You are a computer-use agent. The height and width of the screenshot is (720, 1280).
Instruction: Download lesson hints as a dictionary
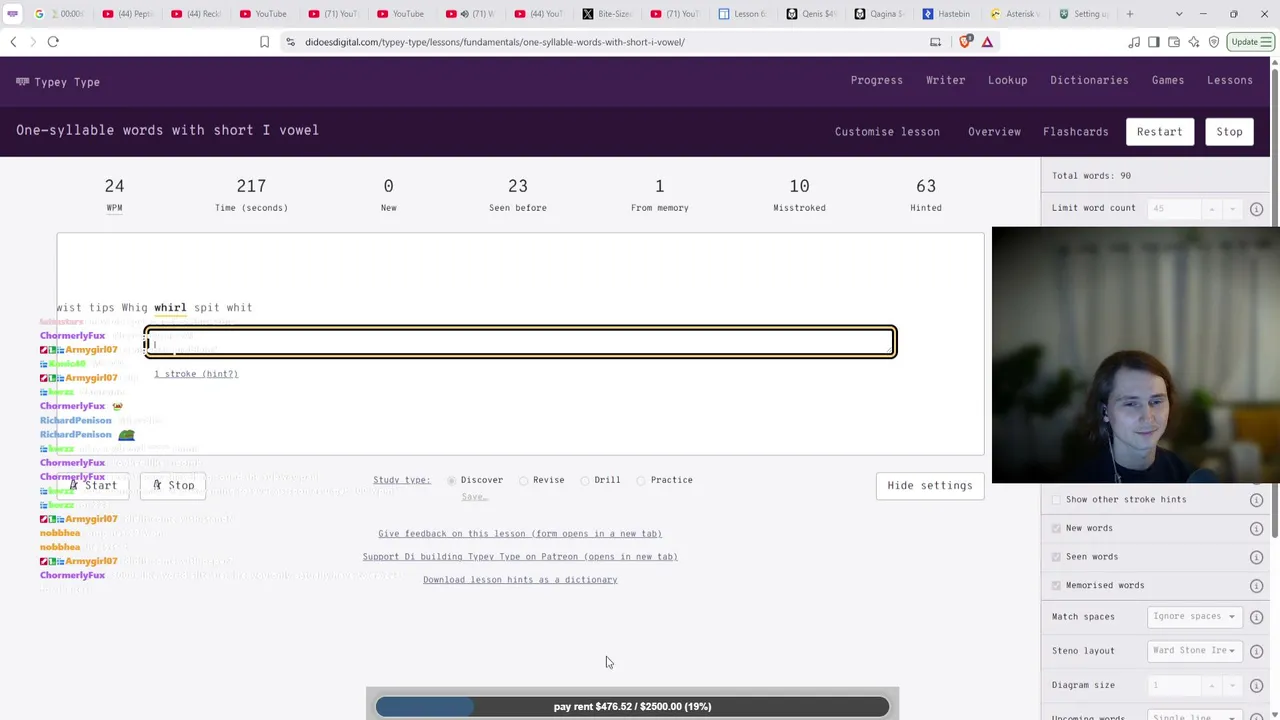coord(520,580)
